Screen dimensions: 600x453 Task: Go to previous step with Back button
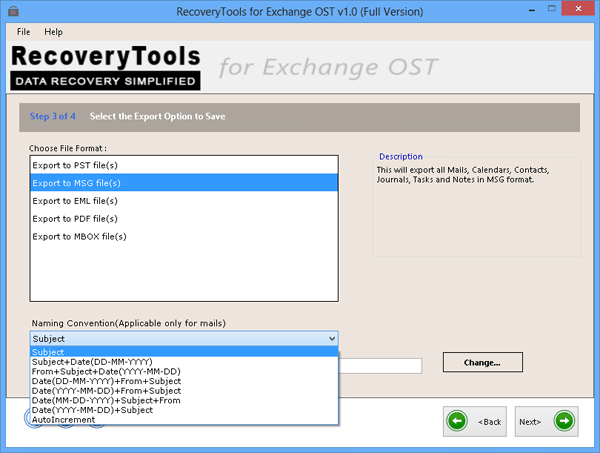[x=474, y=421]
